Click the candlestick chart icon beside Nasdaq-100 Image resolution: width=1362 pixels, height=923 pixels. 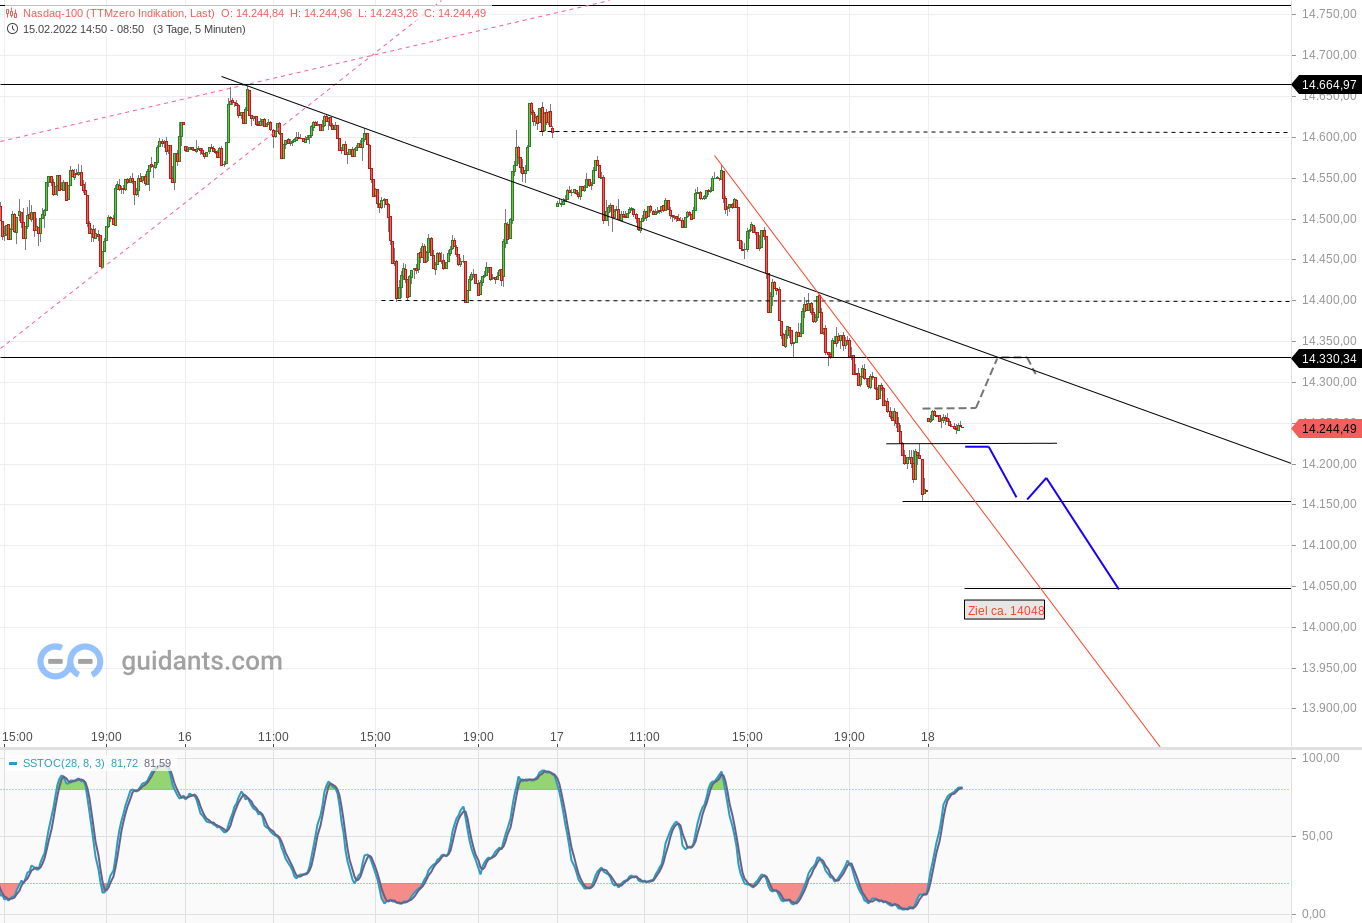point(11,13)
